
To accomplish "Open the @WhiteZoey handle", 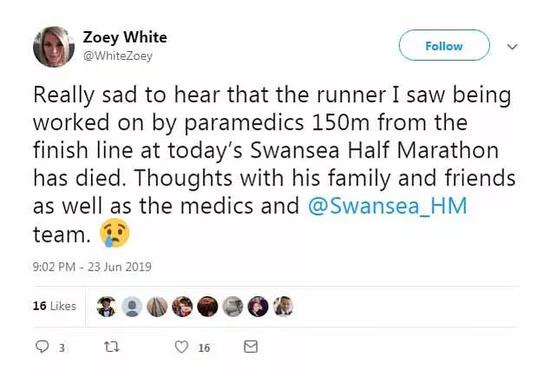I will [x=118, y=56].
